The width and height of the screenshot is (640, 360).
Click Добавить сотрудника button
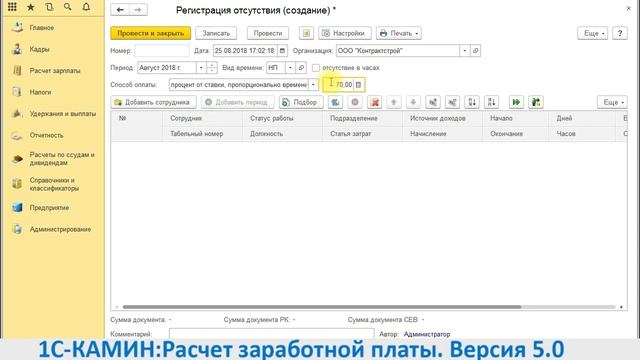[x=153, y=102]
